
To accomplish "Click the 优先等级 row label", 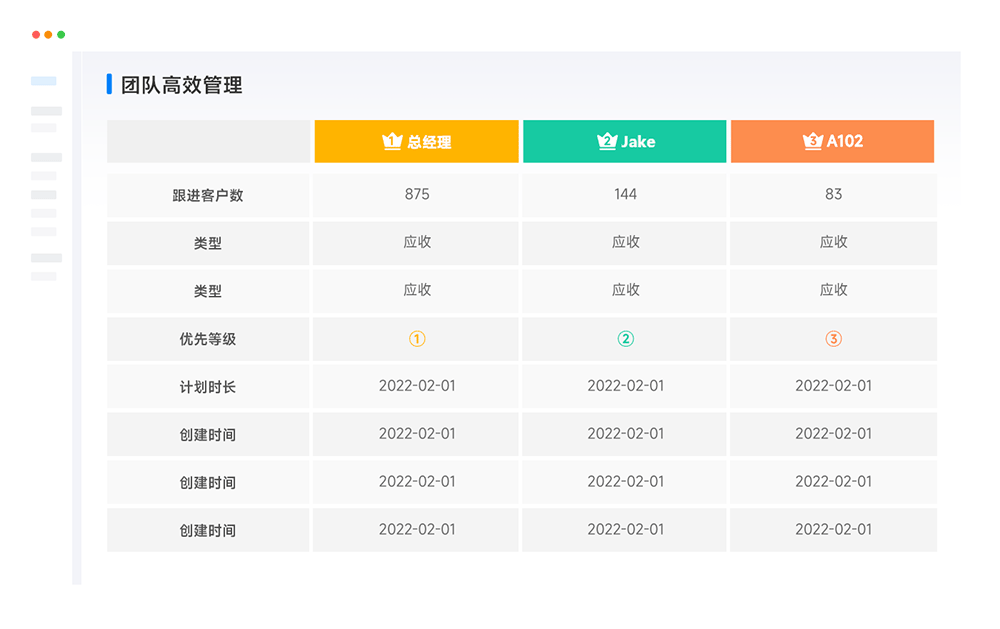I will [x=207, y=339].
